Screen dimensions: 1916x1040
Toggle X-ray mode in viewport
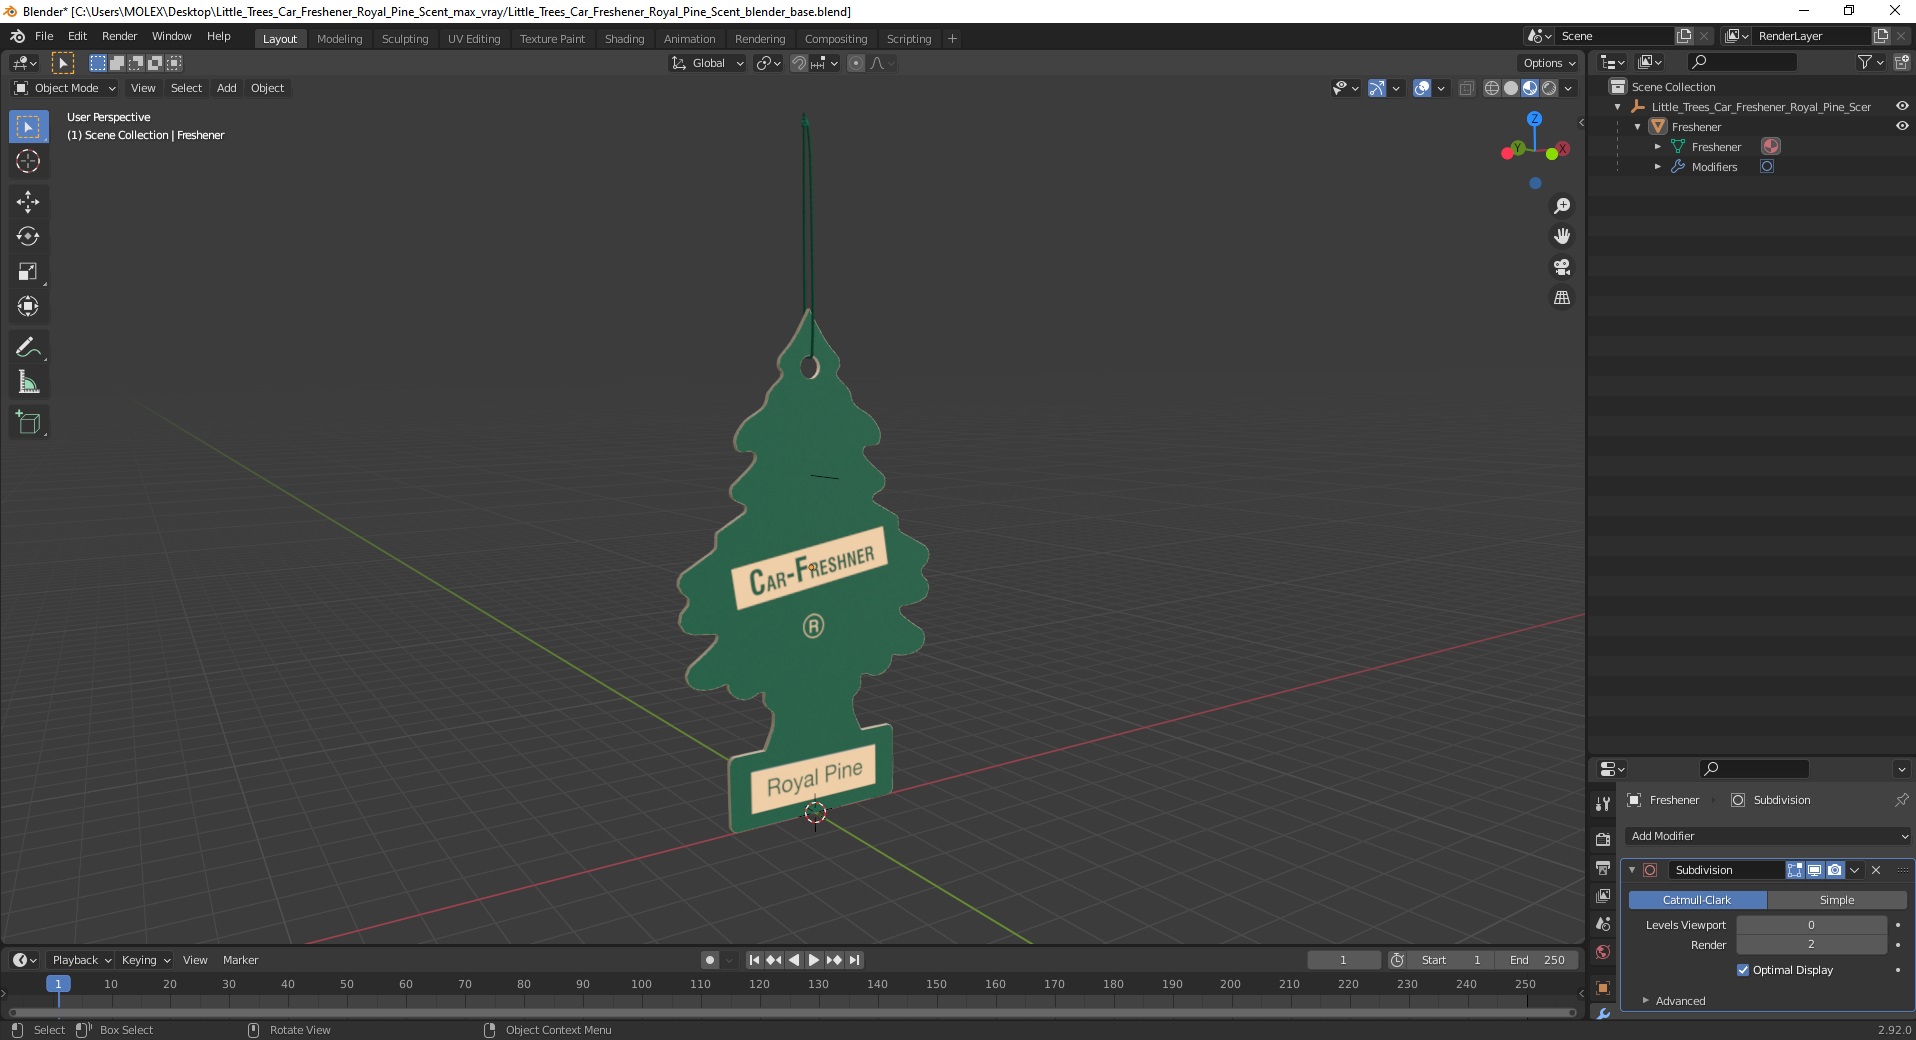tap(1467, 88)
